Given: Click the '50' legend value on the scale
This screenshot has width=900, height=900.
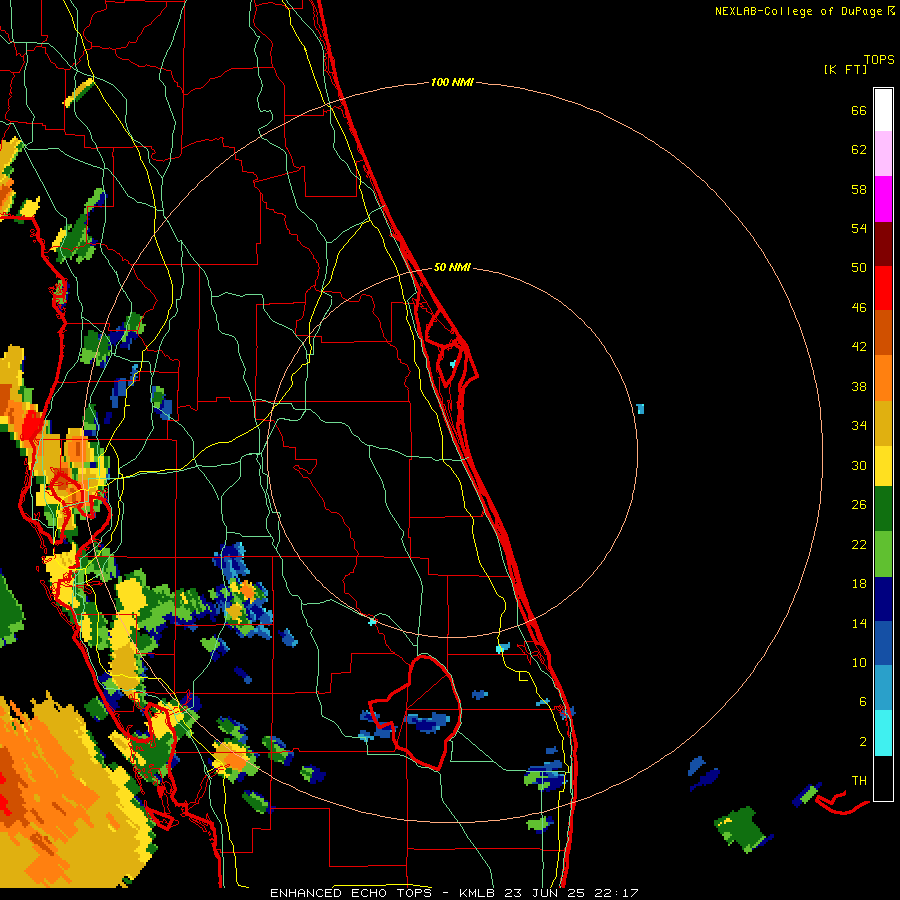Looking at the screenshot, I should coord(859,268).
